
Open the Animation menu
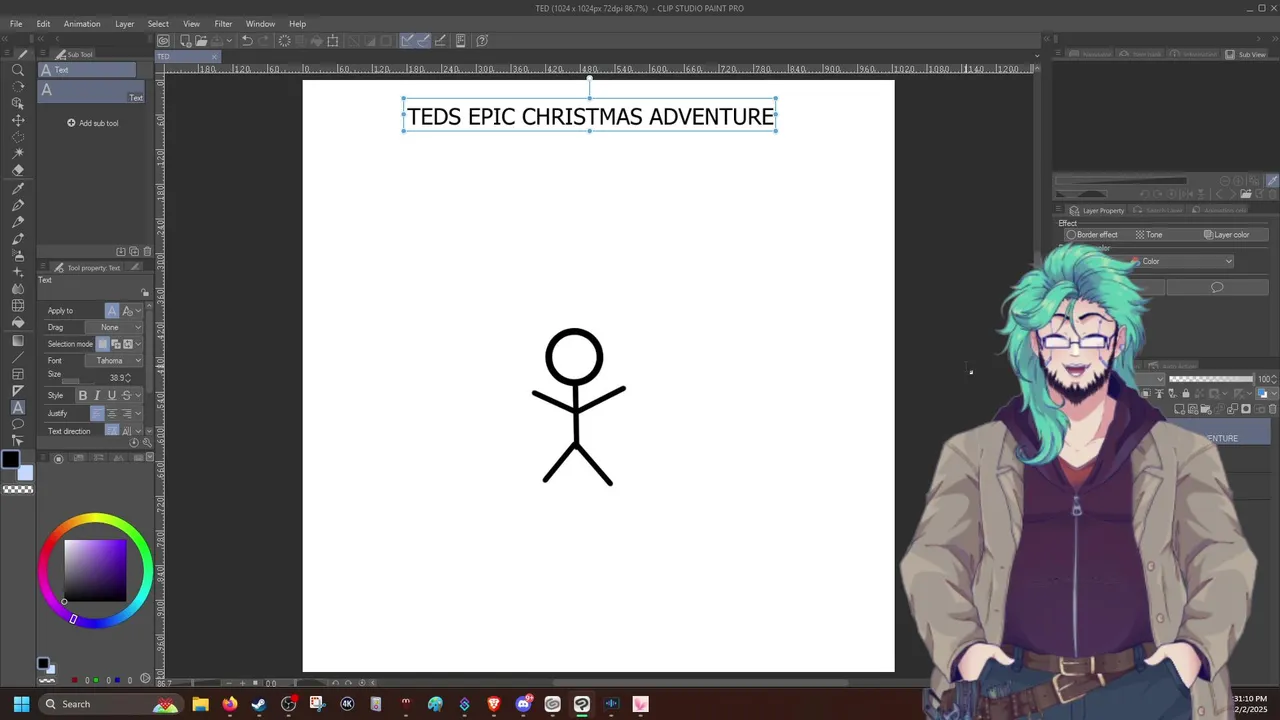tap(82, 24)
